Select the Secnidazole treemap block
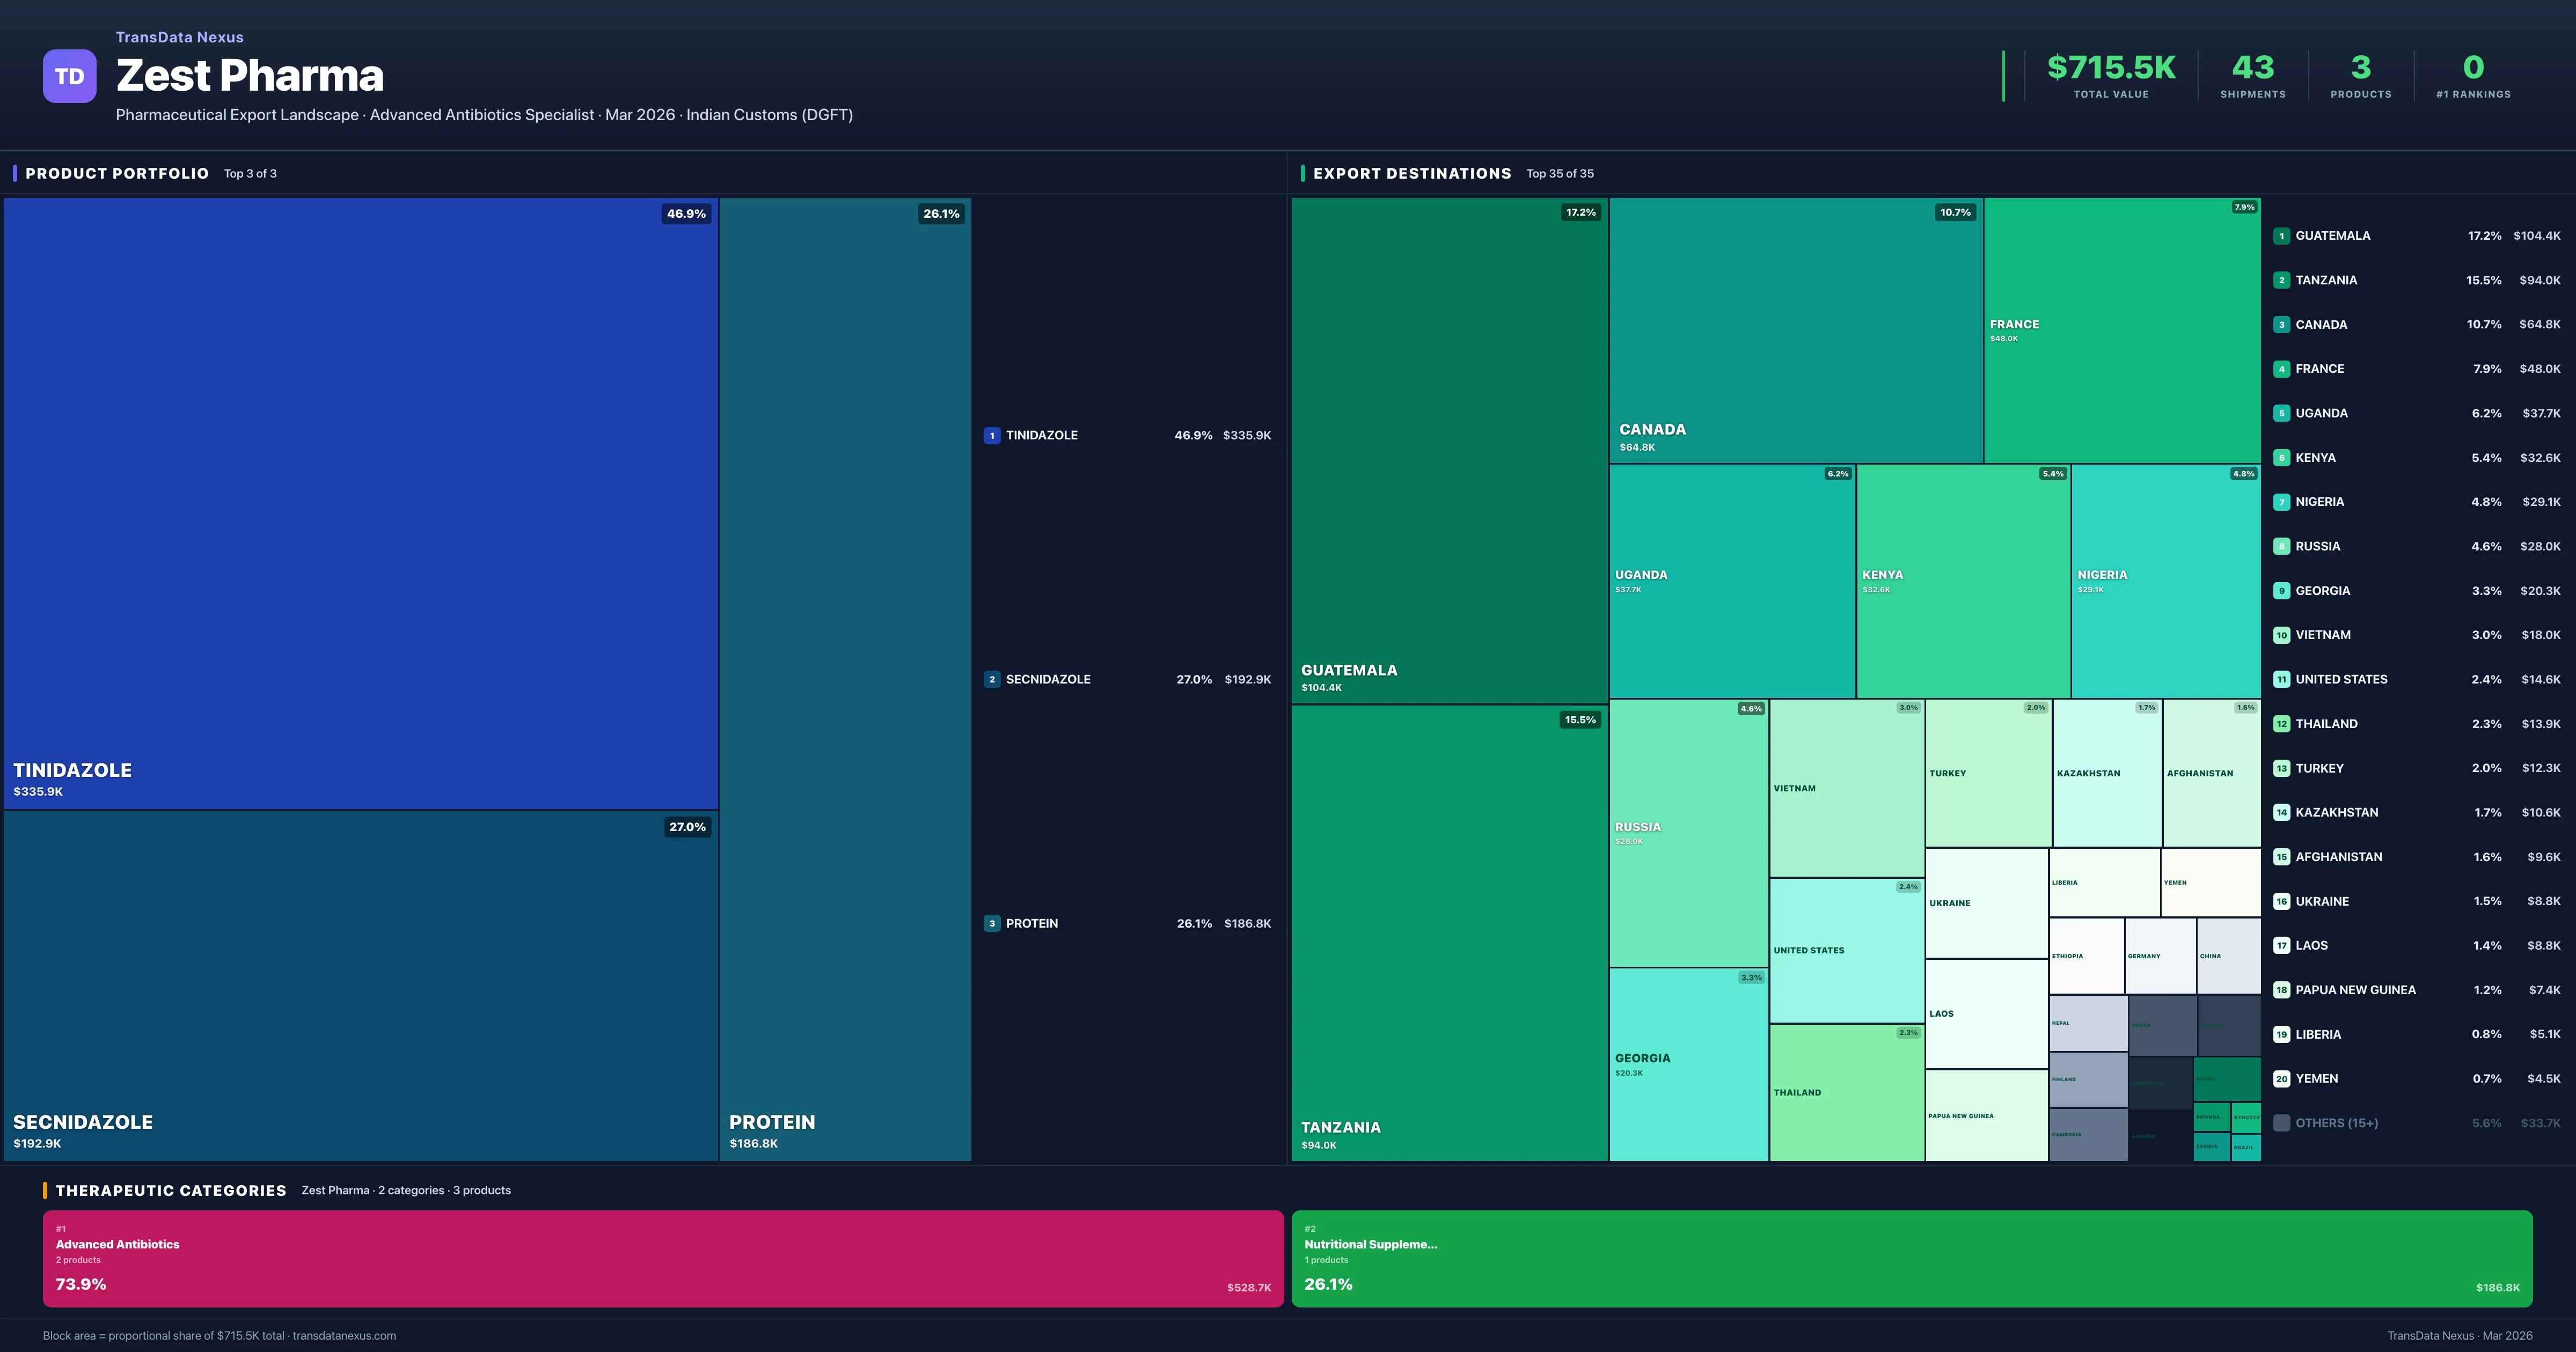Screen dimensions: 2576x1352 [360, 985]
